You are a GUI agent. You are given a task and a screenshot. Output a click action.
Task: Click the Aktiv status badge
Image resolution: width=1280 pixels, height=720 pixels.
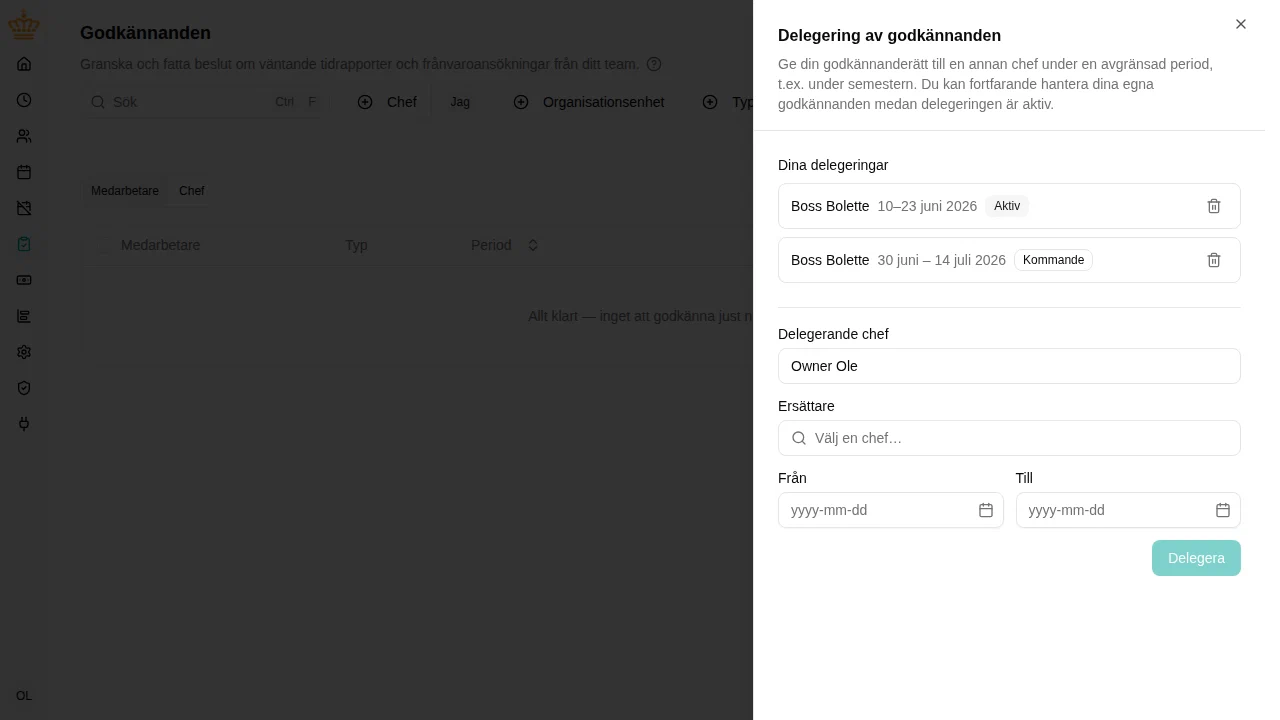point(1007,206)
